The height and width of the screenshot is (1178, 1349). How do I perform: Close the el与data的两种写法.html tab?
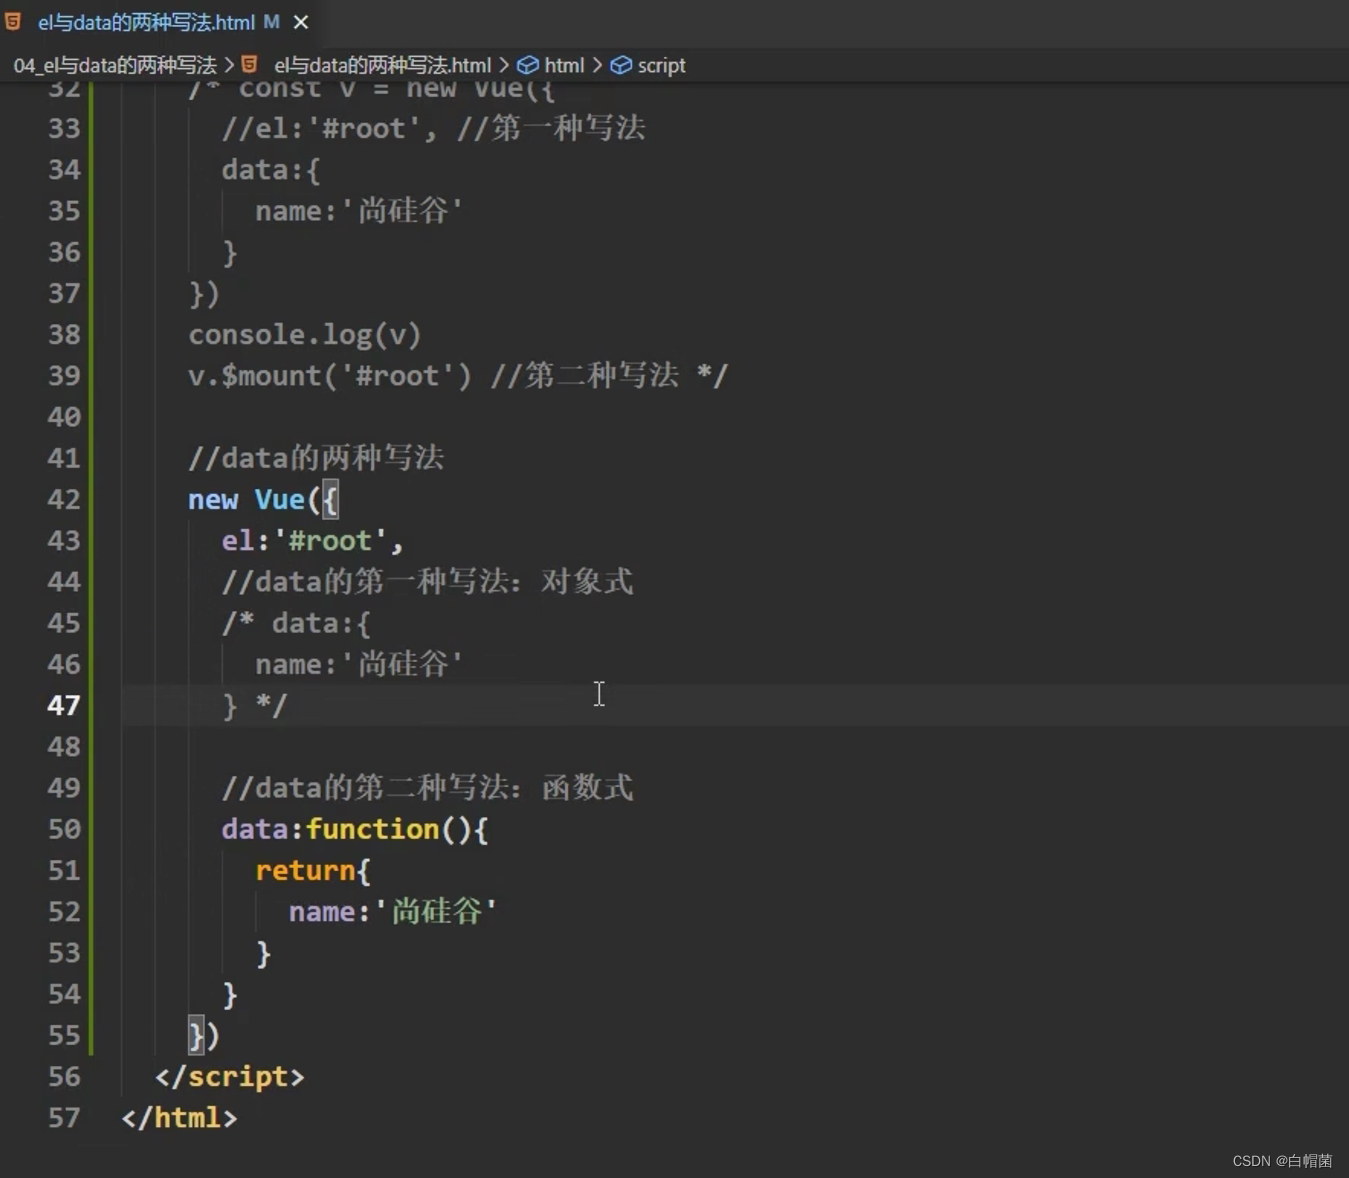(301, 22)
